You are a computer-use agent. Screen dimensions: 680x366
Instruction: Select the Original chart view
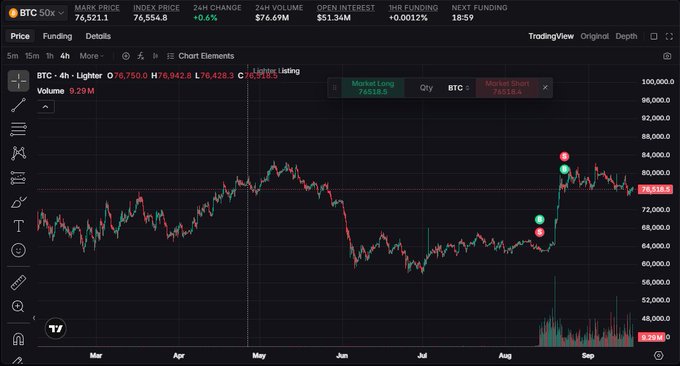pos(595,36)
